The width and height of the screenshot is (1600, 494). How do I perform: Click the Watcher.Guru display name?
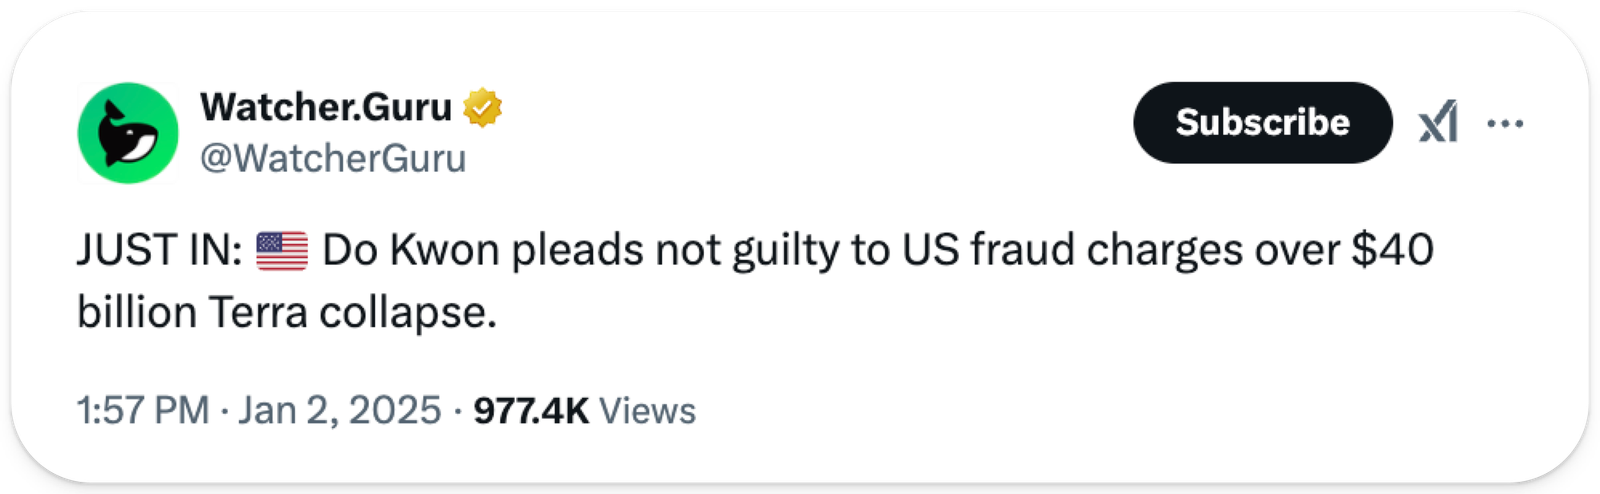tap(326, 106)
